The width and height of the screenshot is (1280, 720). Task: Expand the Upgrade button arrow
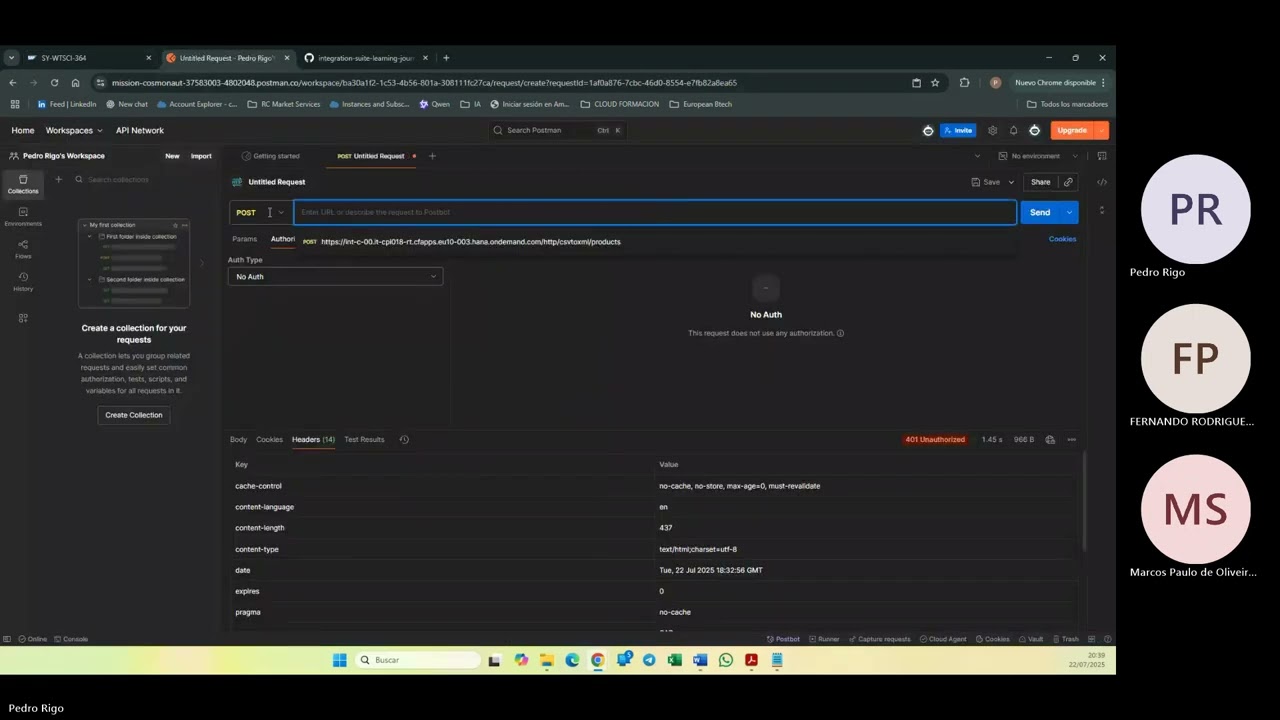(1101, 130)
